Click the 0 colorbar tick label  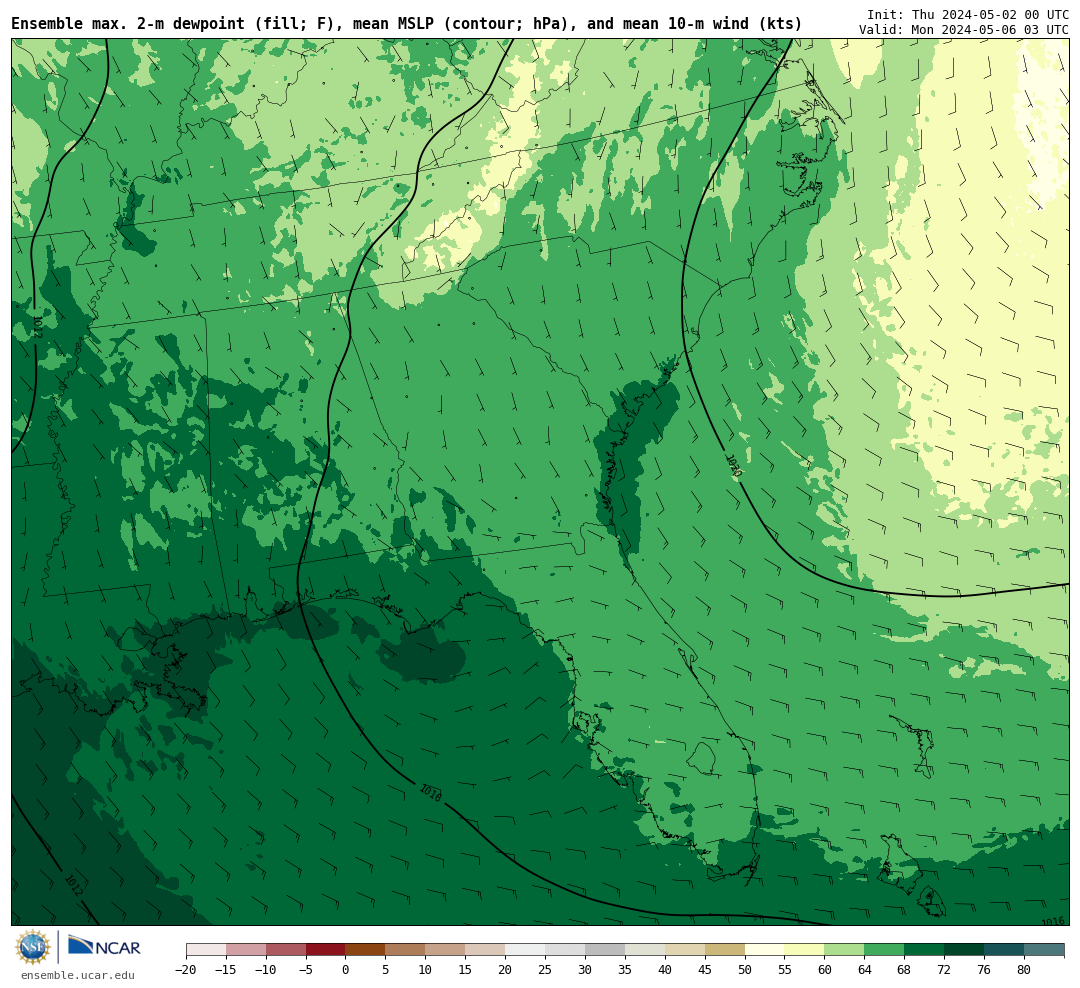pyautogui.click(x=346, y=970)
